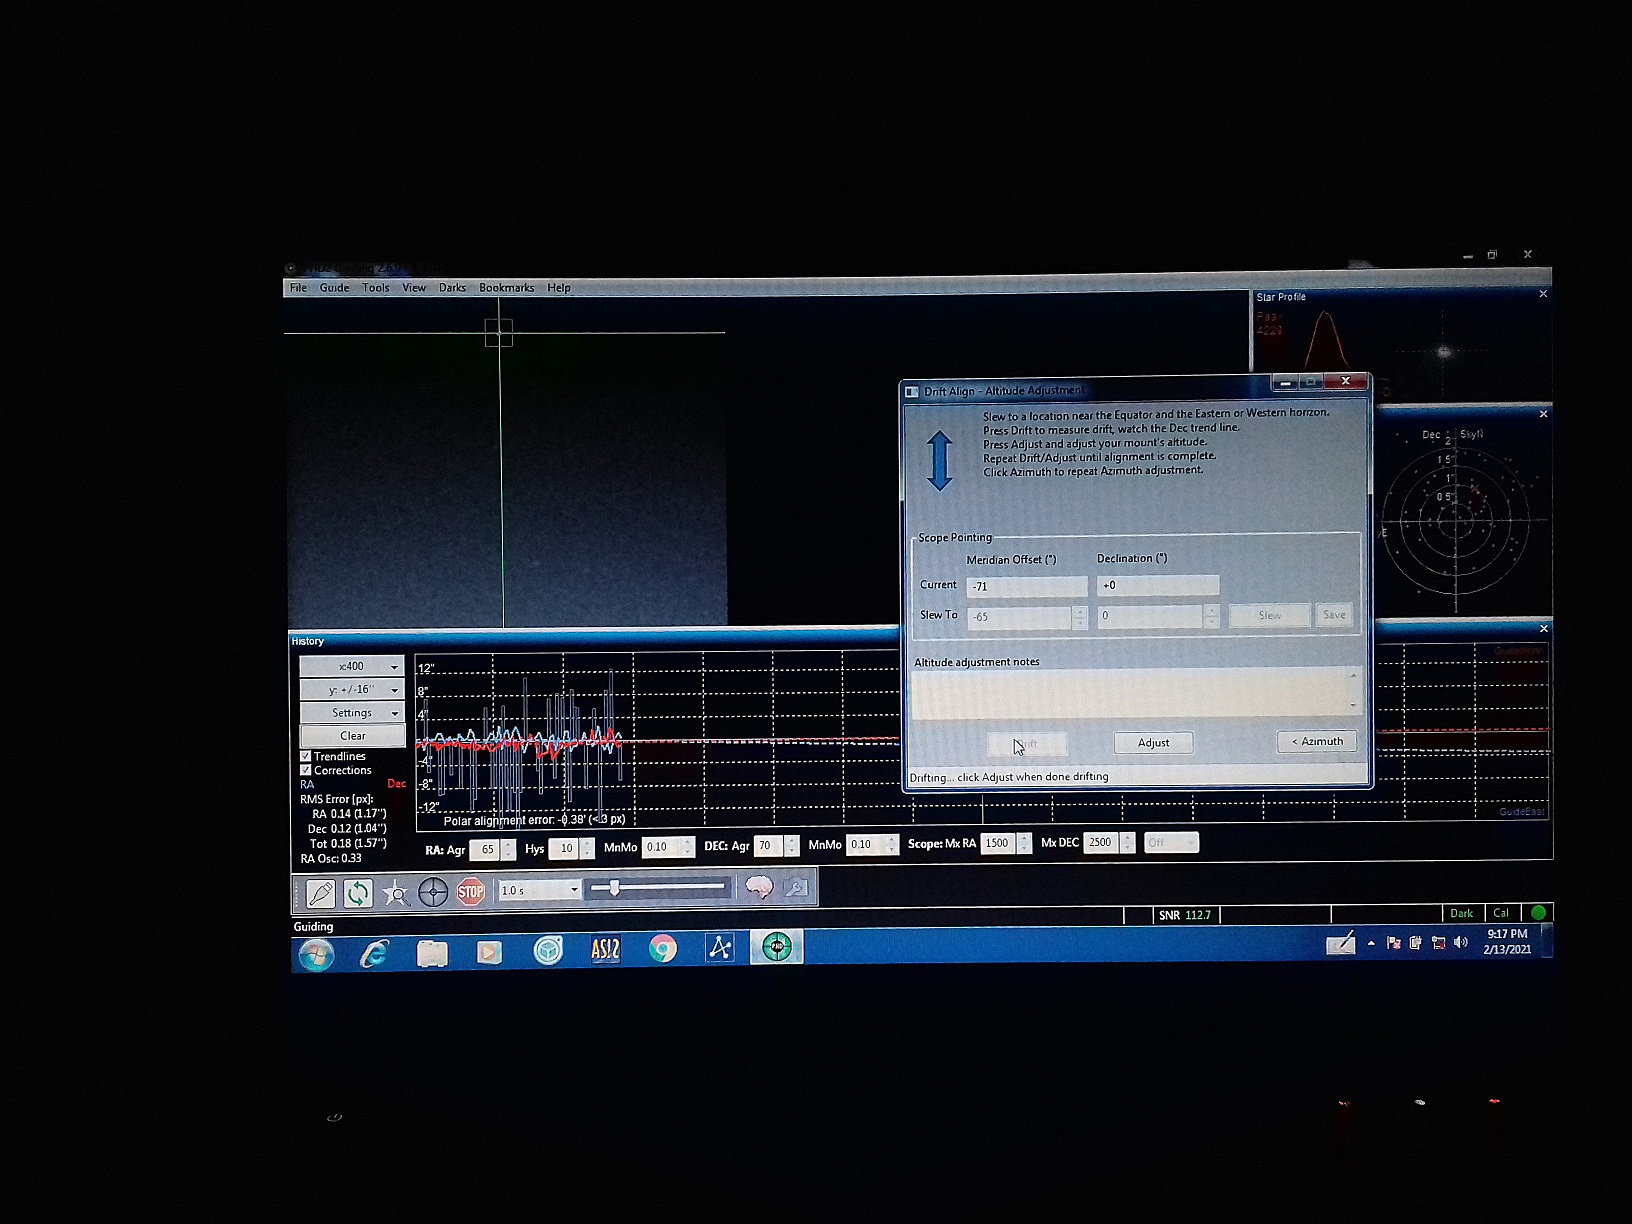Launch Chrome from the taskbar

pos(662,949)
